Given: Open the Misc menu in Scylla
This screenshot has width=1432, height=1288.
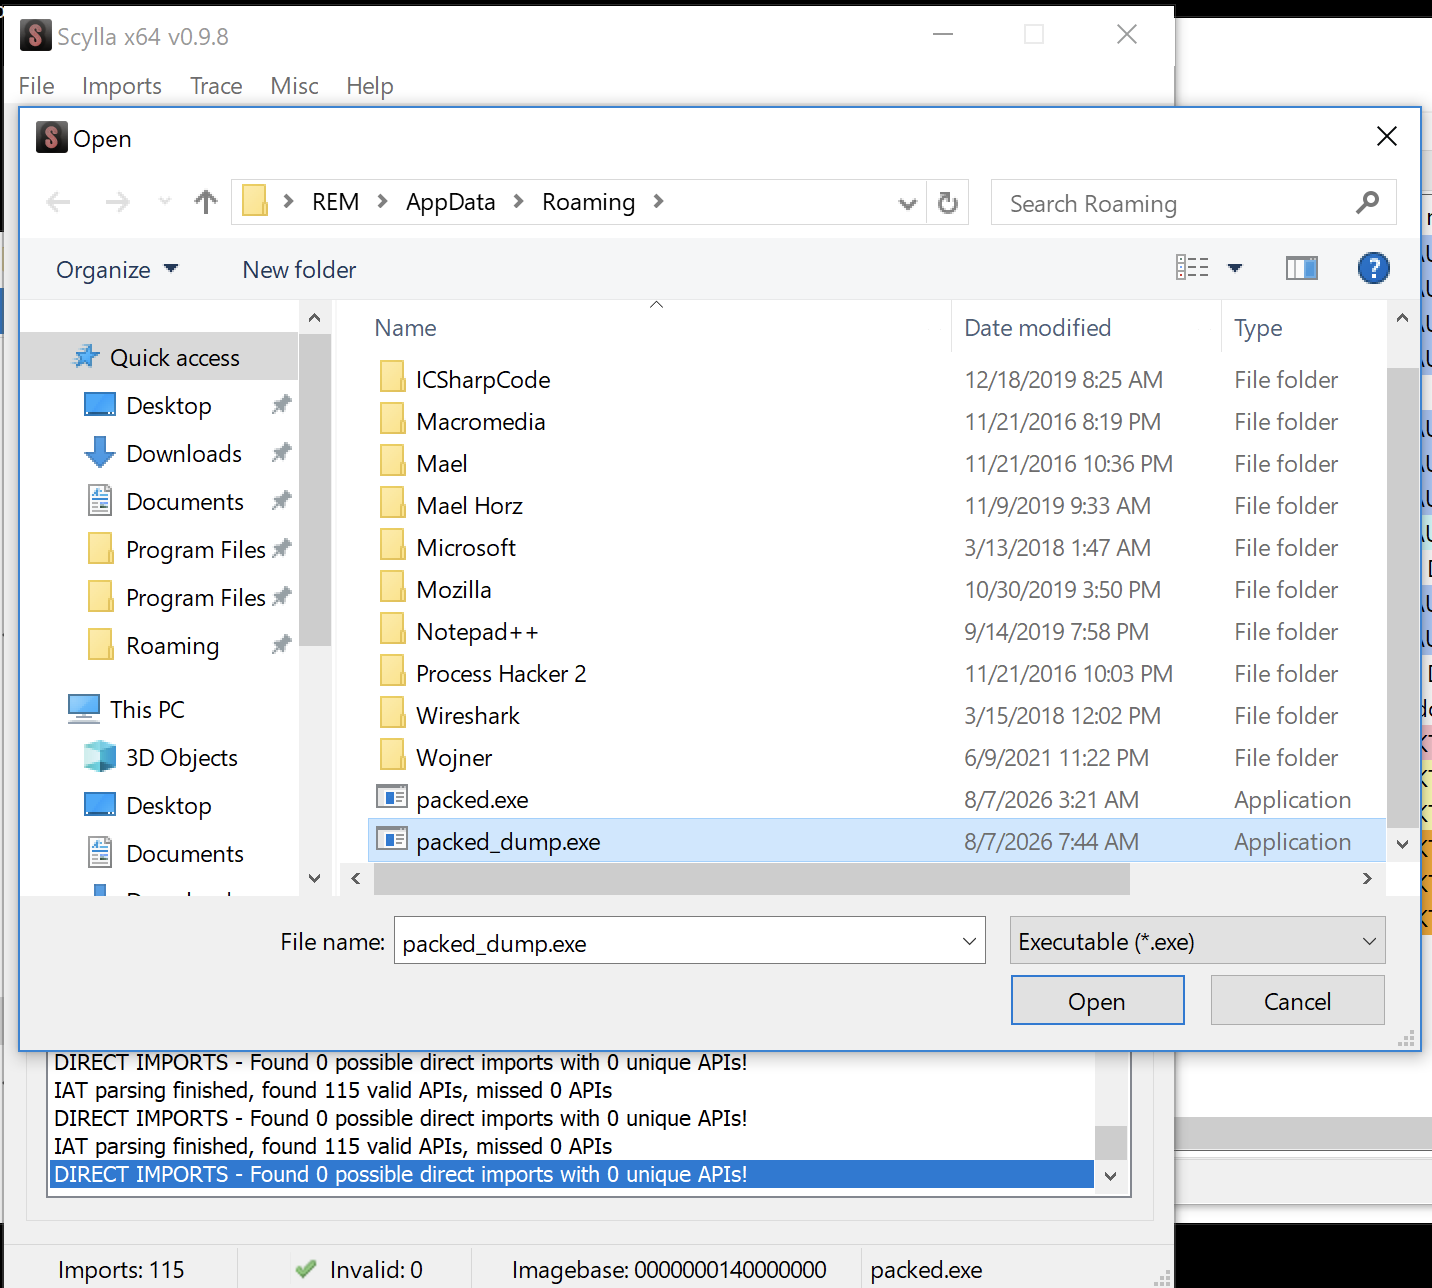Looking at the screenshot, I should pyautogui.click(x=294, y=86).
